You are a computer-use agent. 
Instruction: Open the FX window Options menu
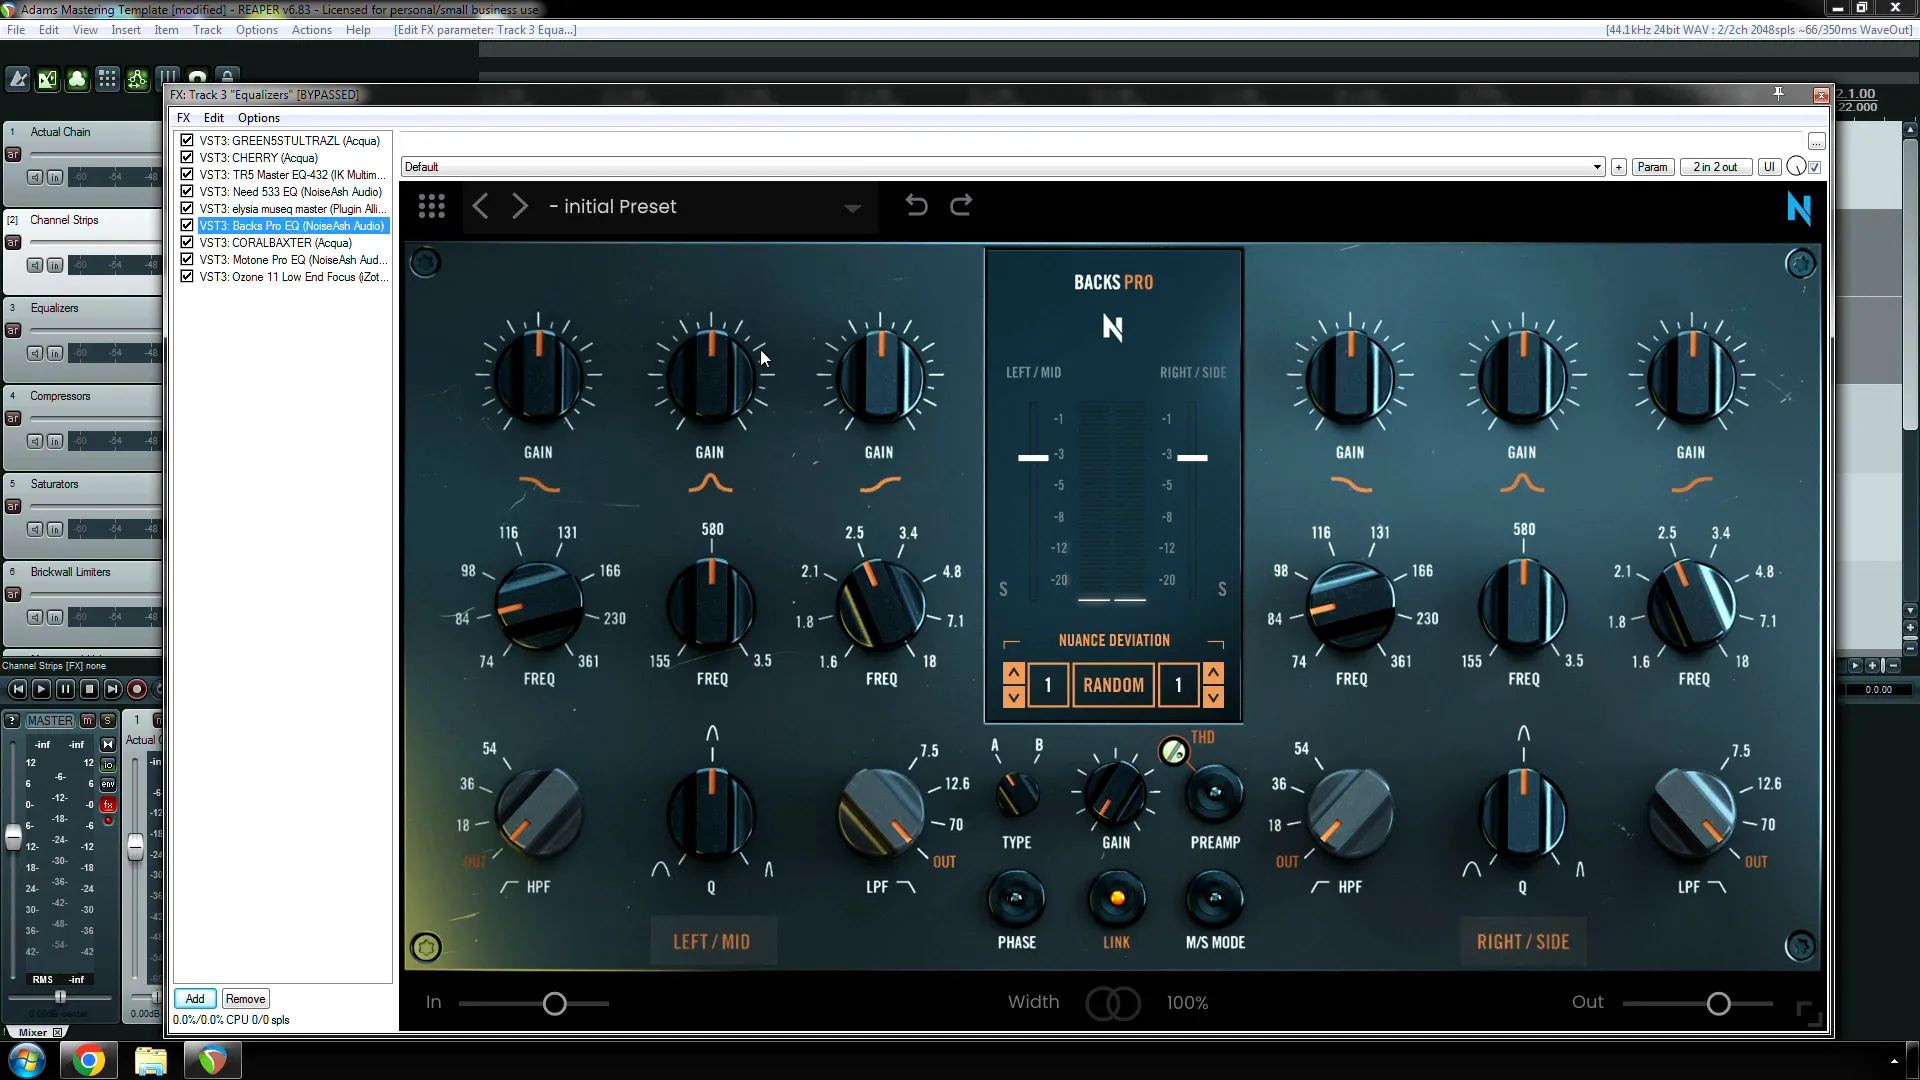point(259,118)
